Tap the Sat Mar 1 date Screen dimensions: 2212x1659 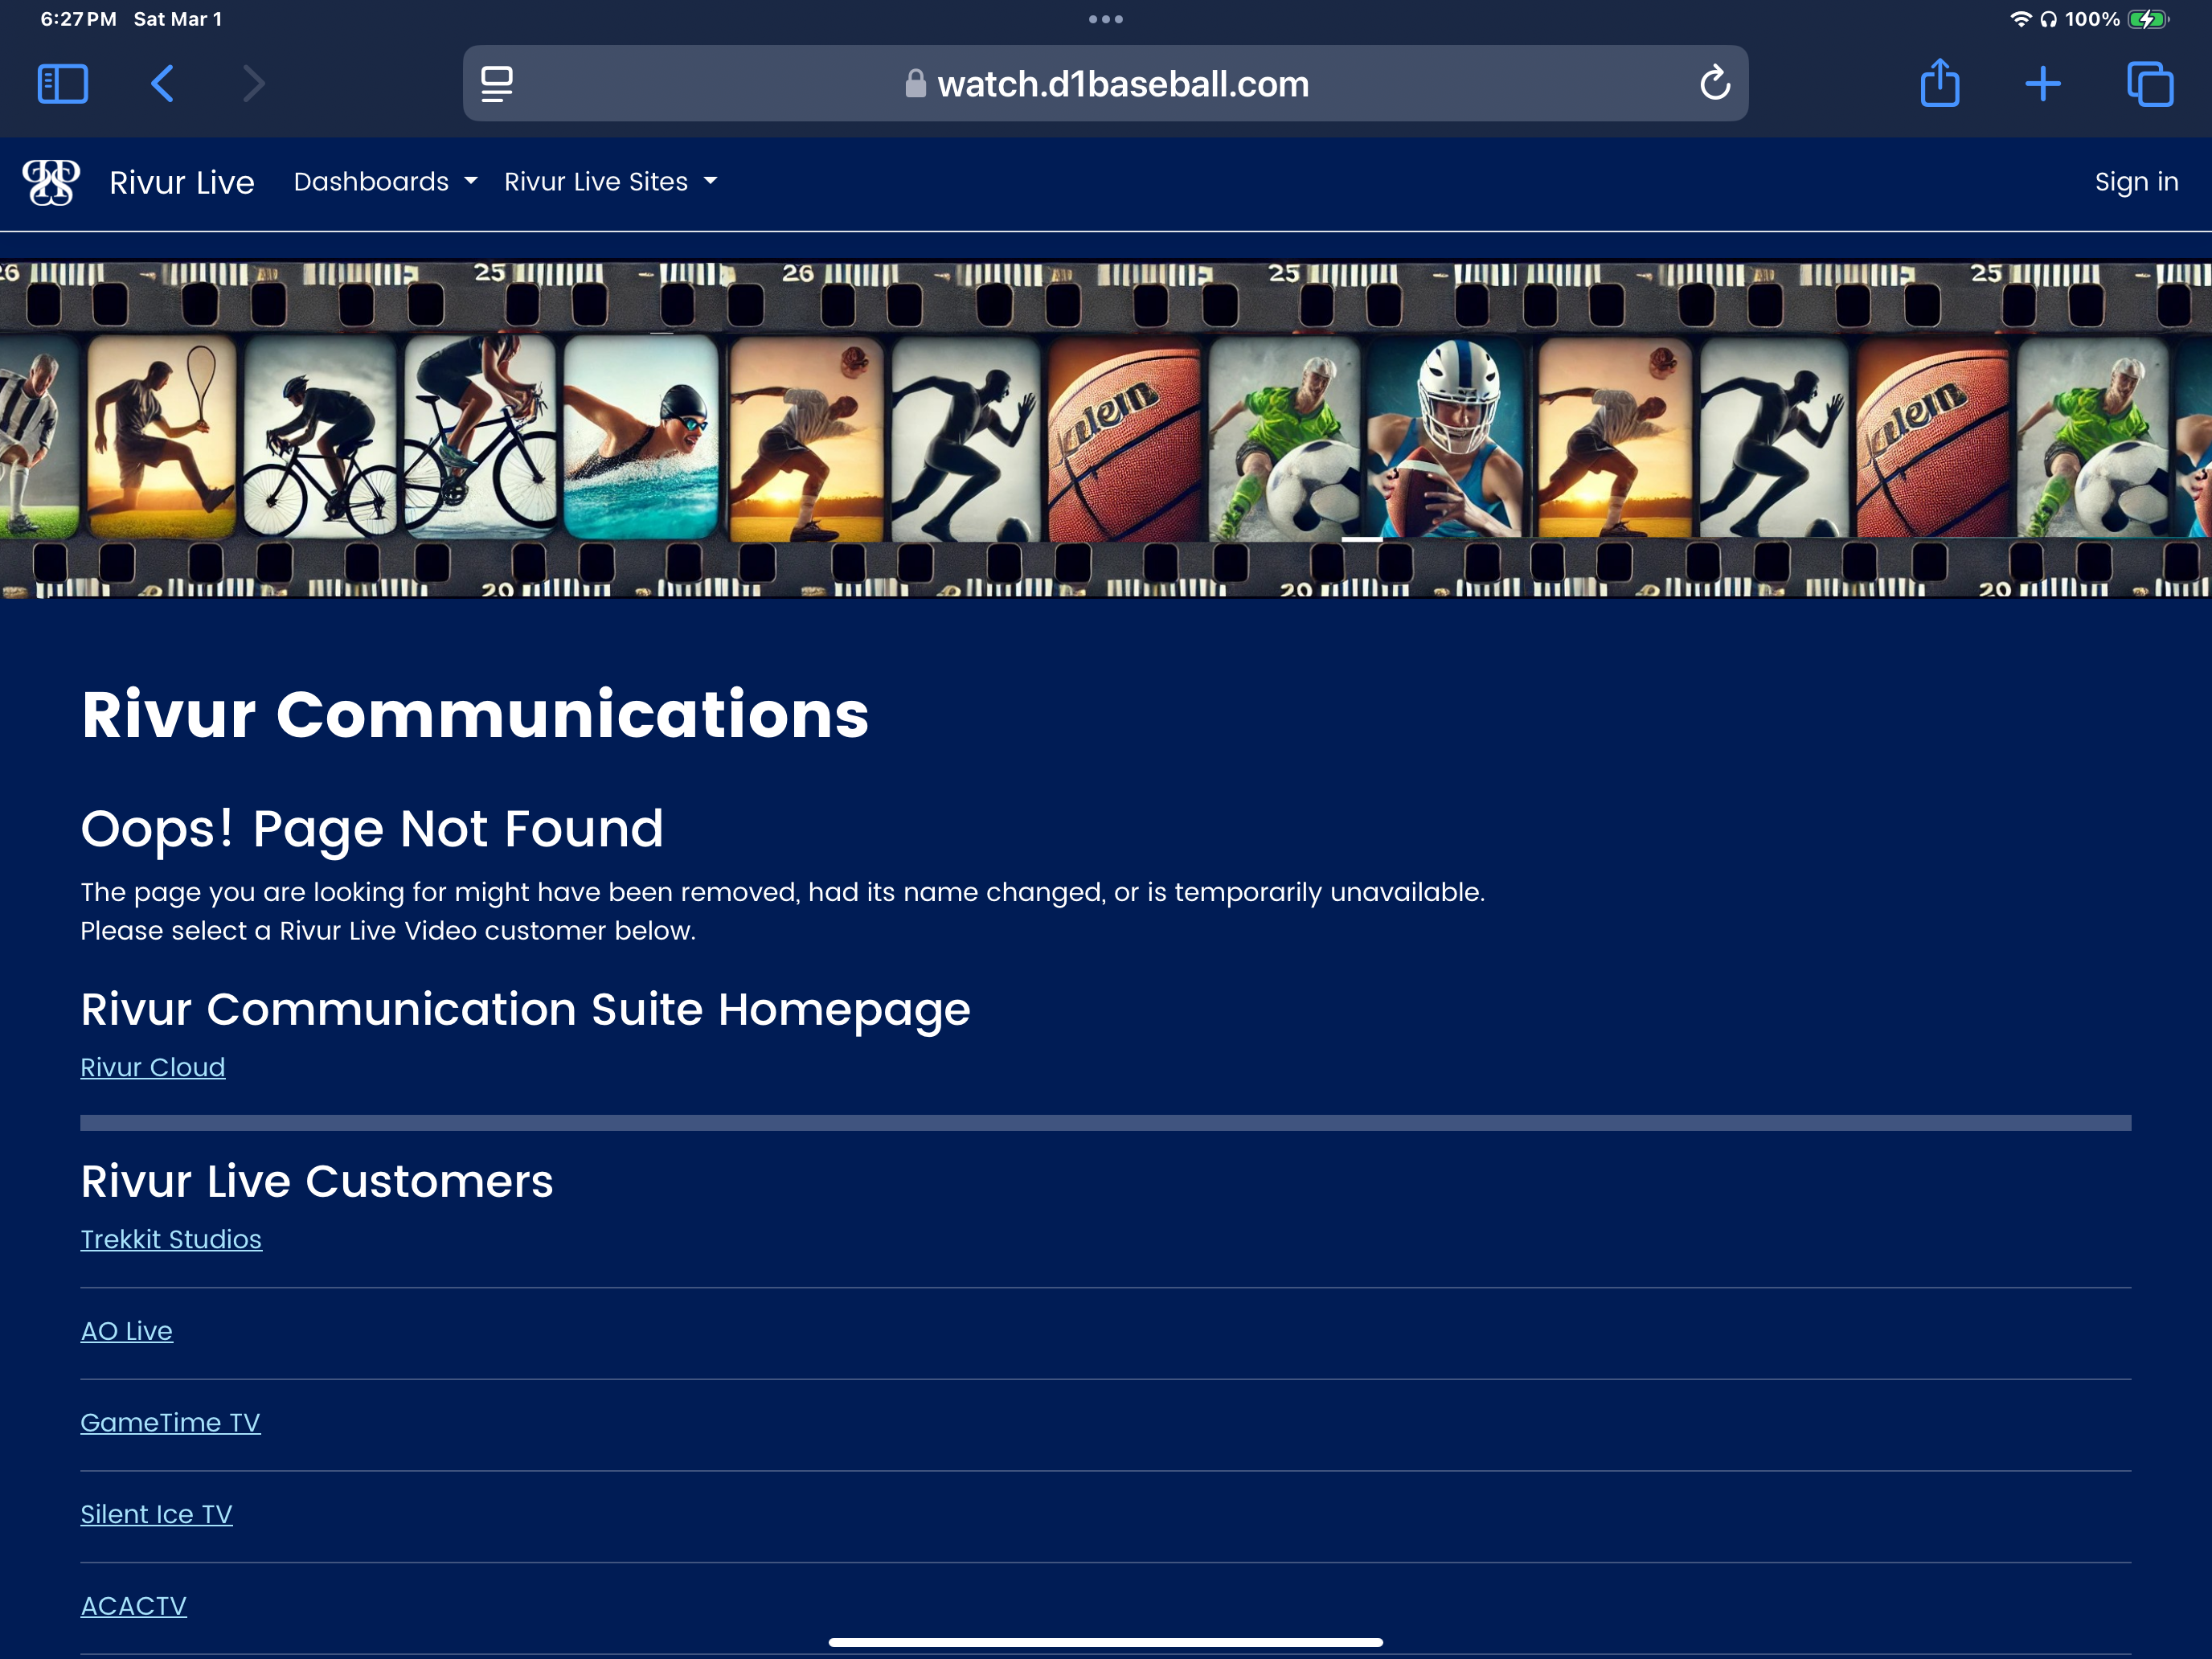178,19
